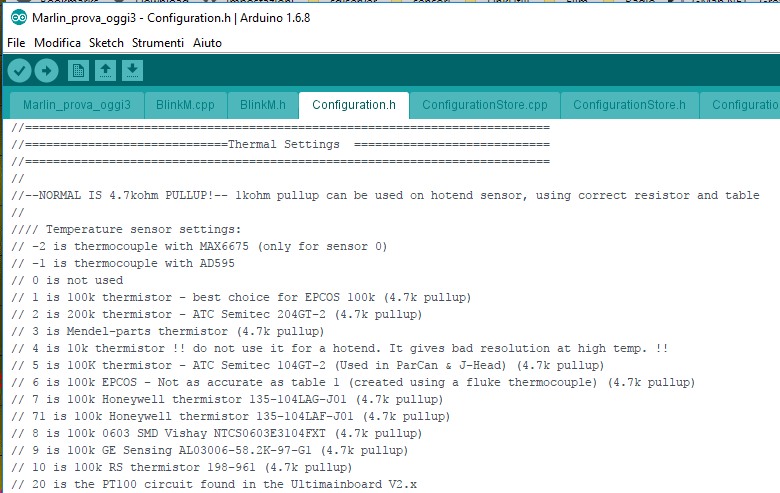Open the Aiuto menu
Image resolution: width=780 pixels, height=493 pixels.
click(x=207, y=43)
